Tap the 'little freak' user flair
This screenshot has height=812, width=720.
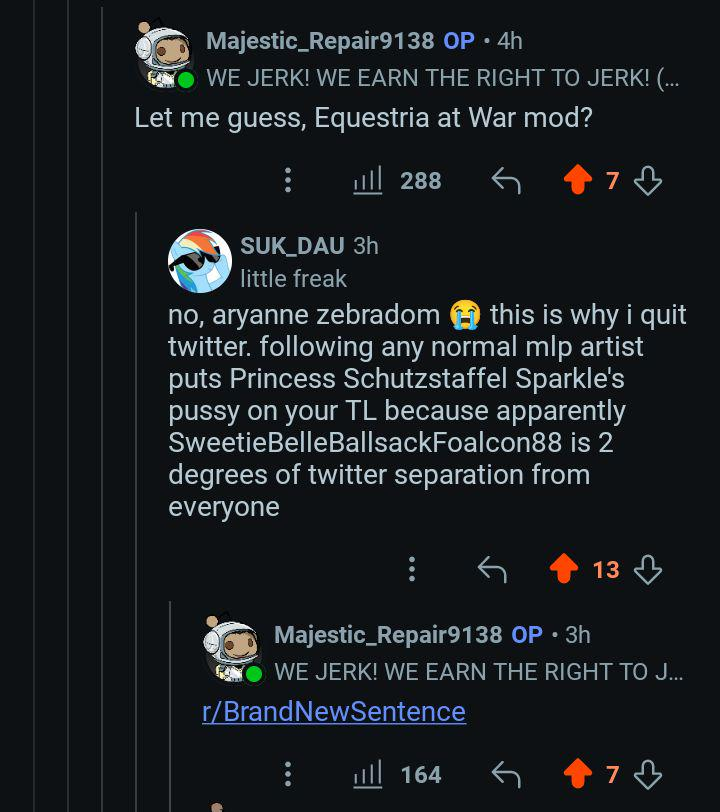294,278
